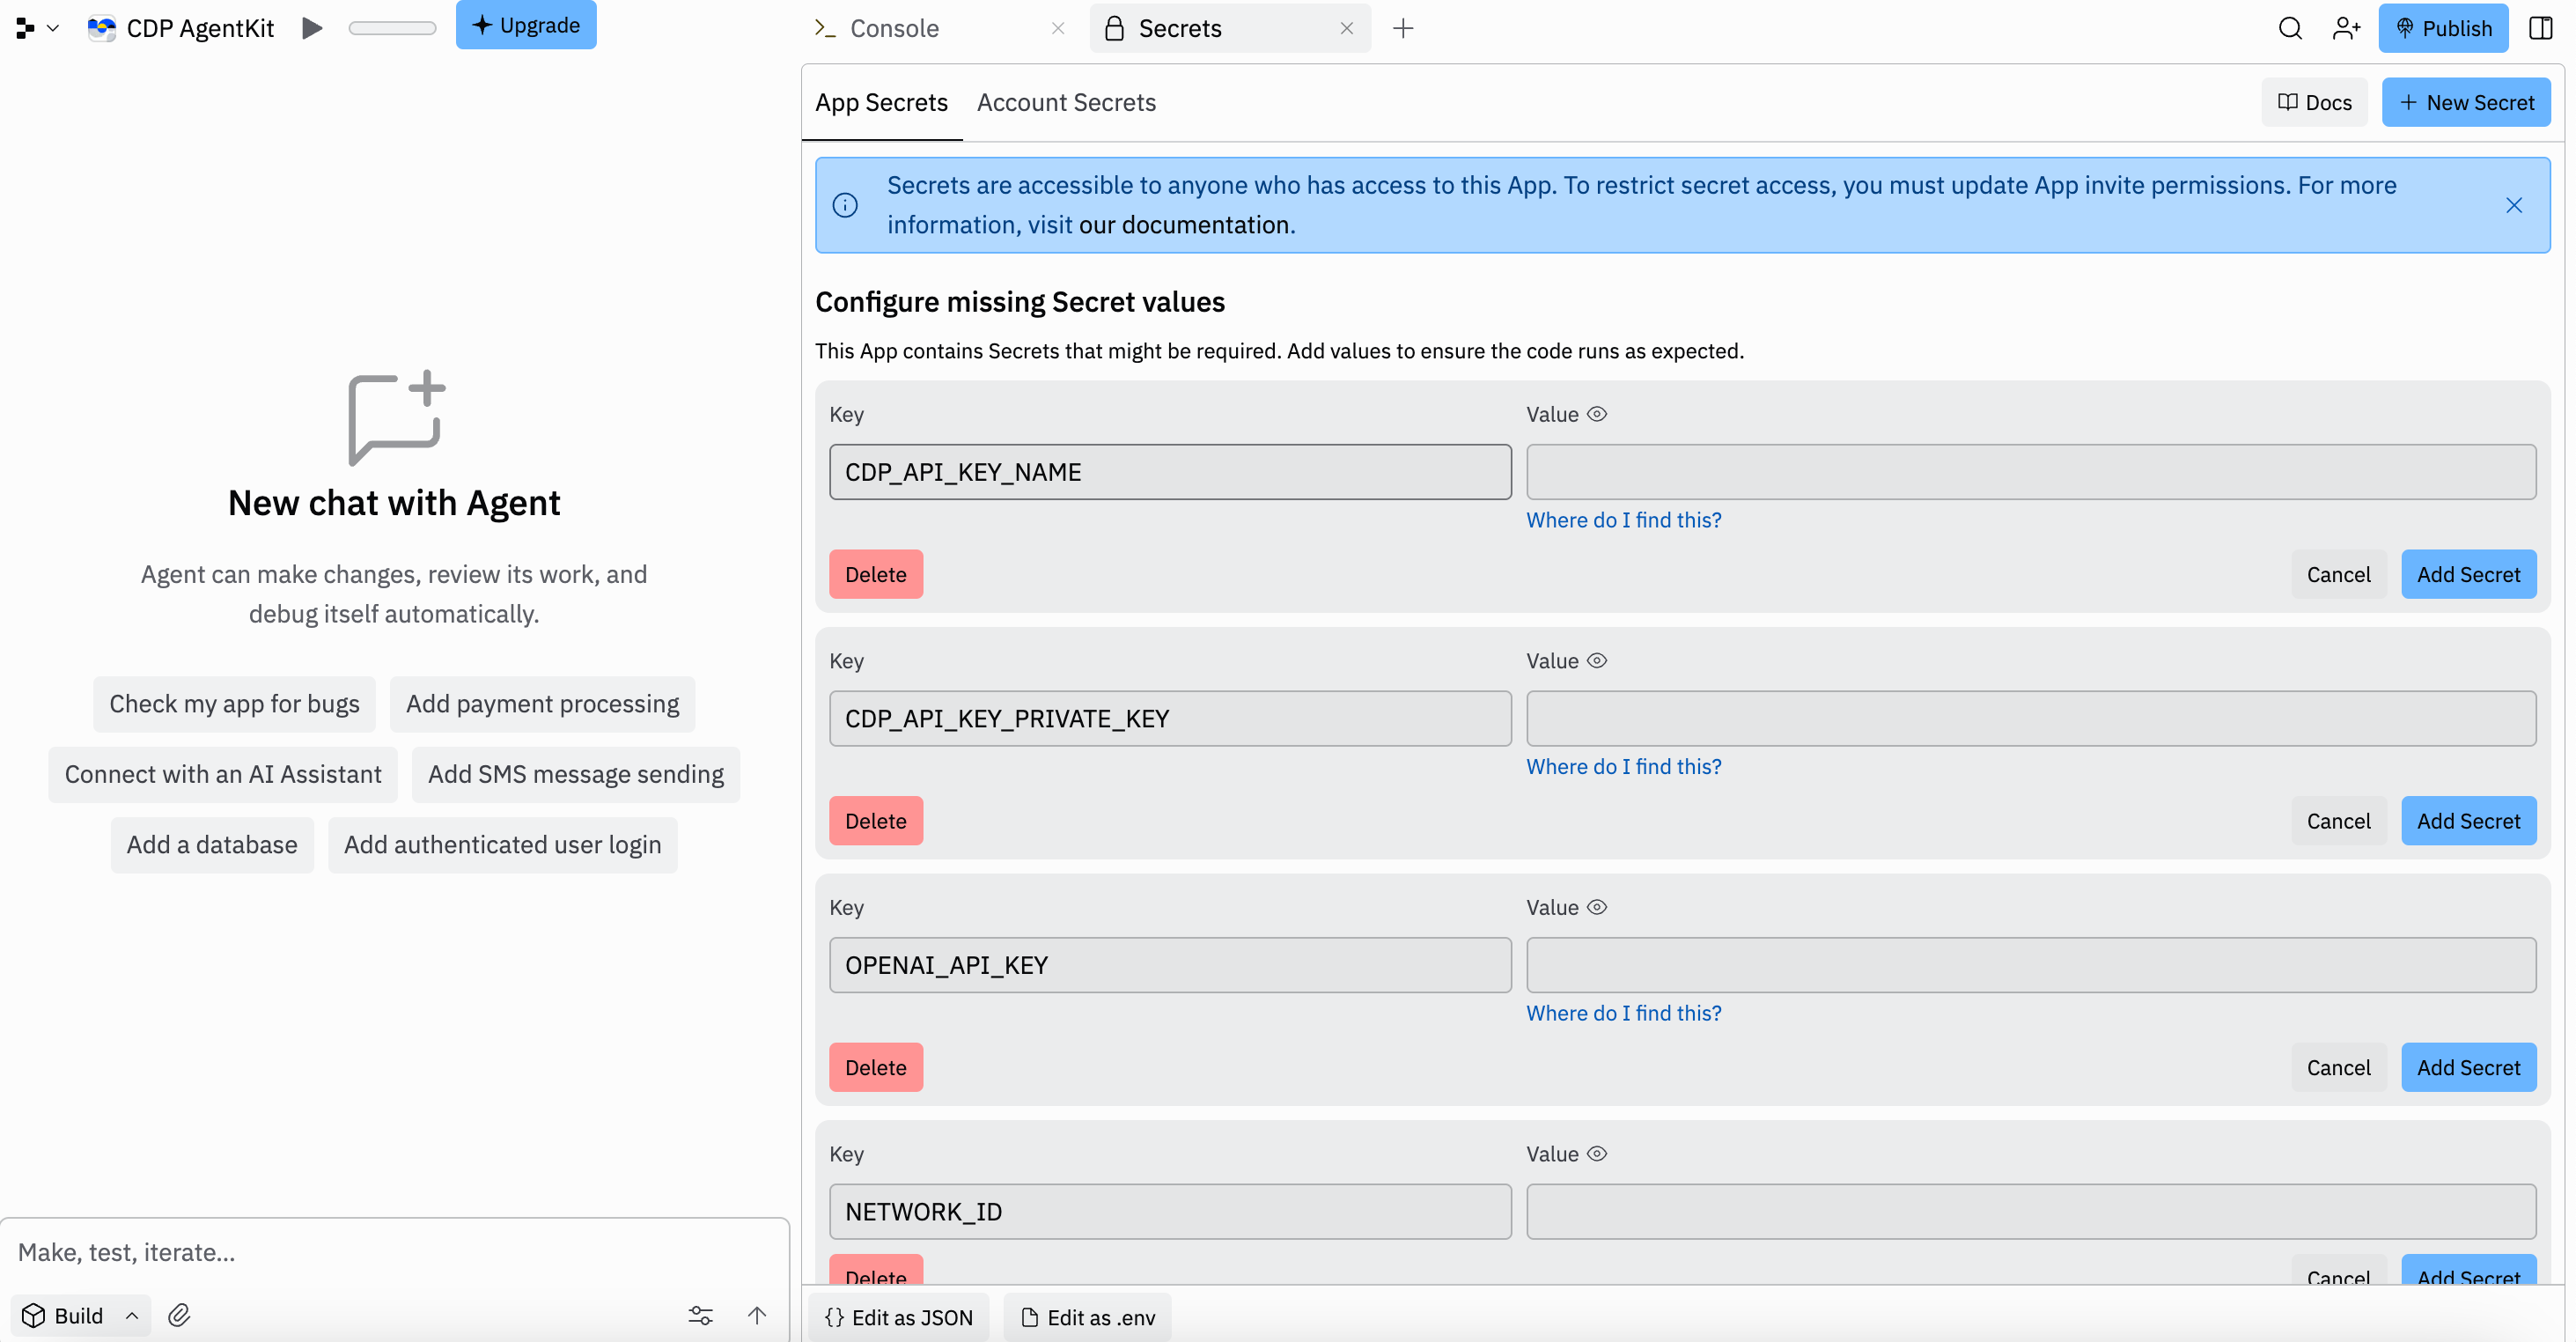Toggle visibility of the OPENAI_API_KEY value
The height and width of the screenshot is (1342, 2576).
tap(1597, 907)
